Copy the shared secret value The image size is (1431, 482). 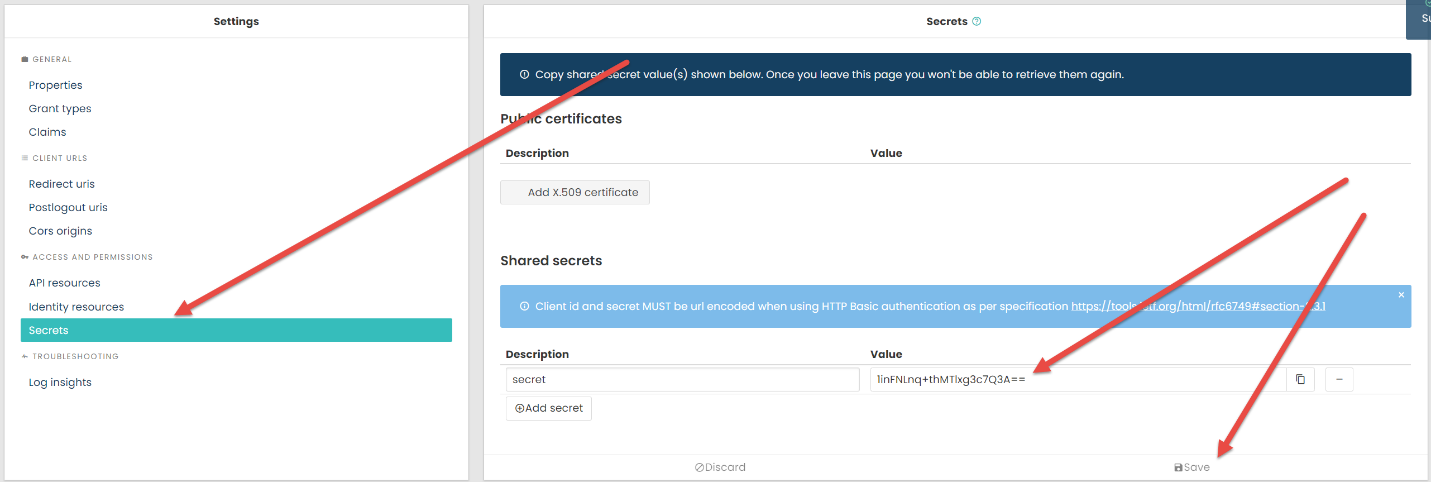(x=1300, y=380)
